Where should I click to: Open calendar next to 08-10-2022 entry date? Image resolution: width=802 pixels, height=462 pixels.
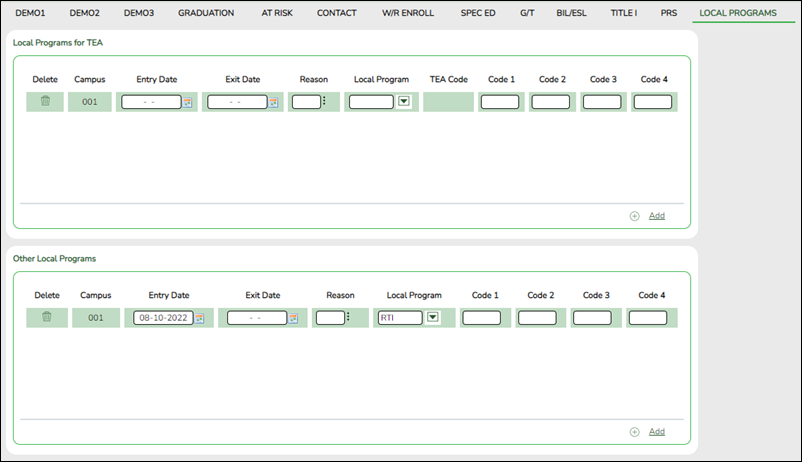199,318
